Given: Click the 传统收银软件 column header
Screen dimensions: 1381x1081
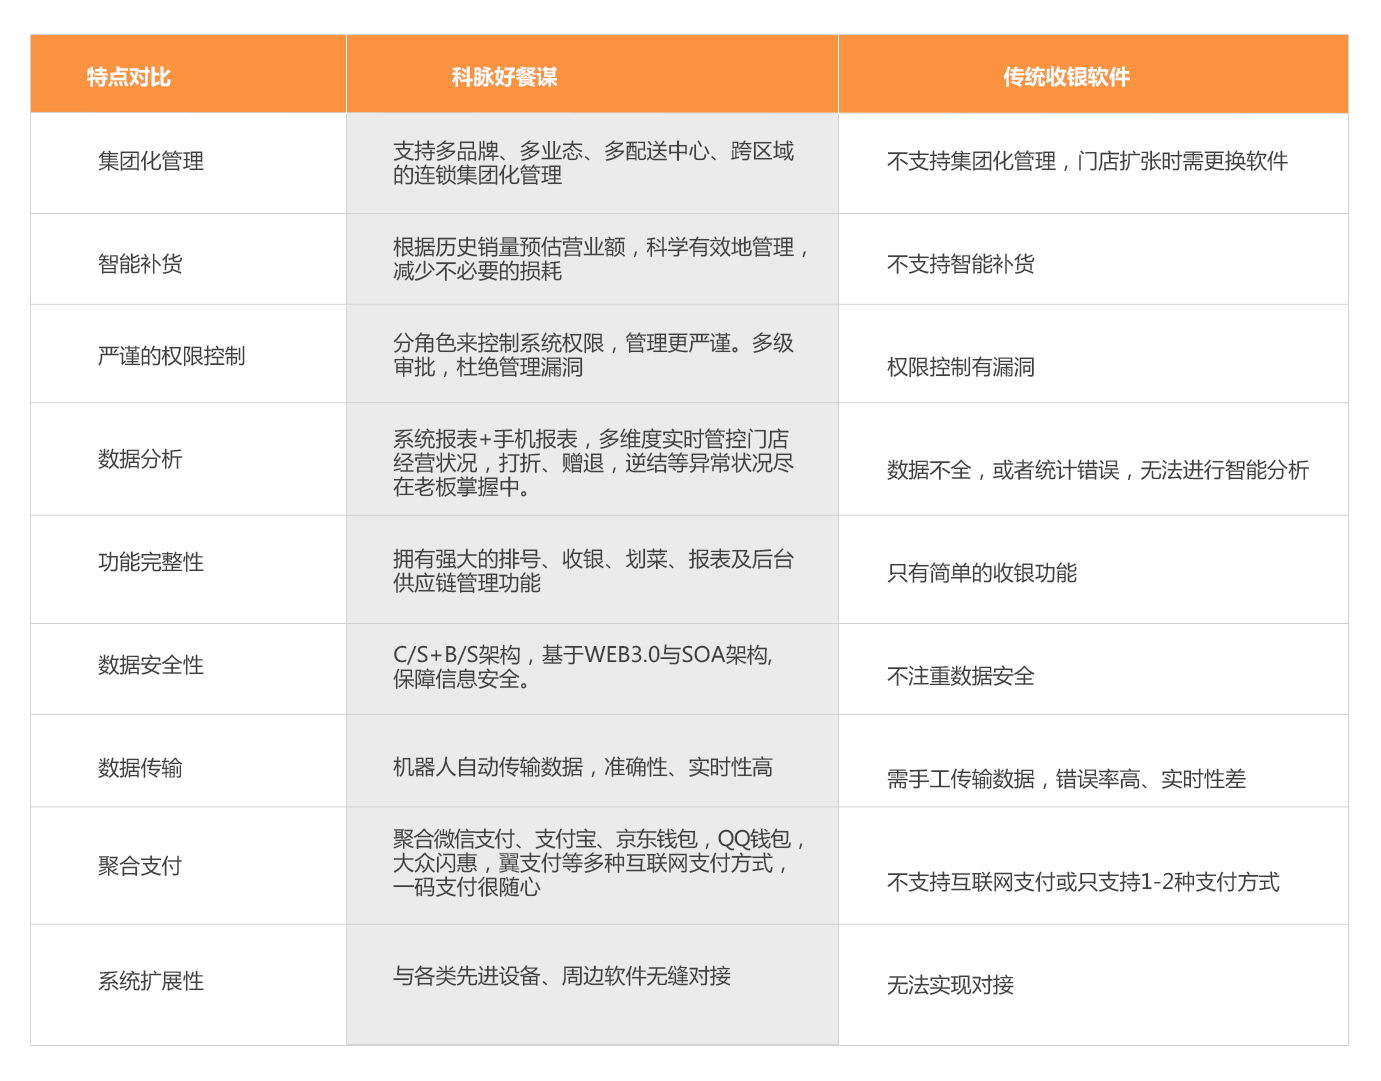Looking at the screenshot, I should pos(1093,74).
